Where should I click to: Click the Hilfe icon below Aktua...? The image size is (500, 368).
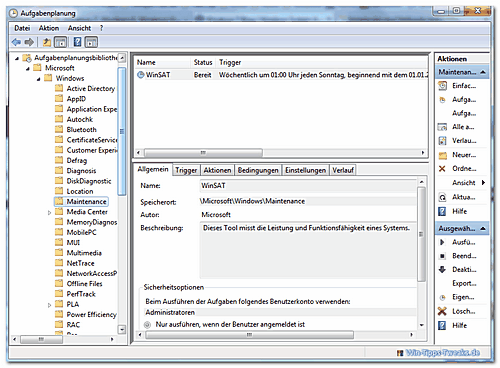pyautogui.click(x=442, y=211)
